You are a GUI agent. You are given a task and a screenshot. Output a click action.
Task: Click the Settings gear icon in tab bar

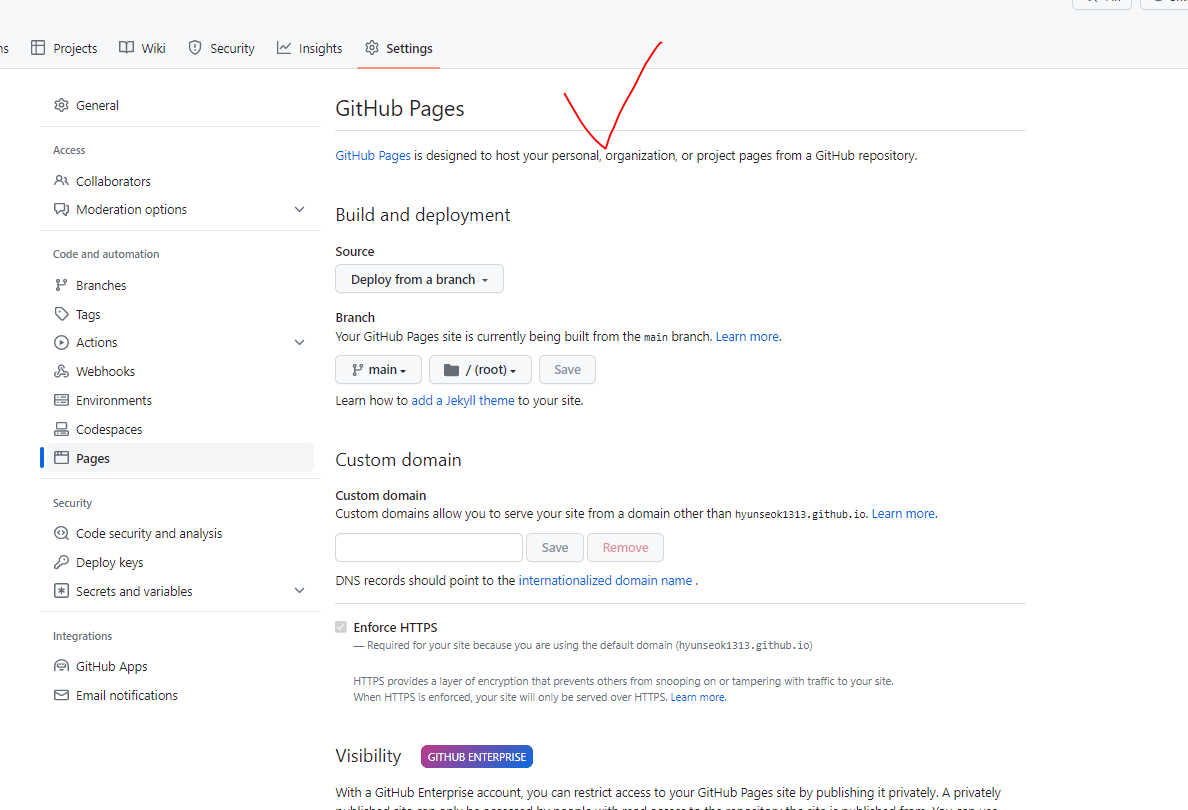pyautogui.click(x=371, y=48)
